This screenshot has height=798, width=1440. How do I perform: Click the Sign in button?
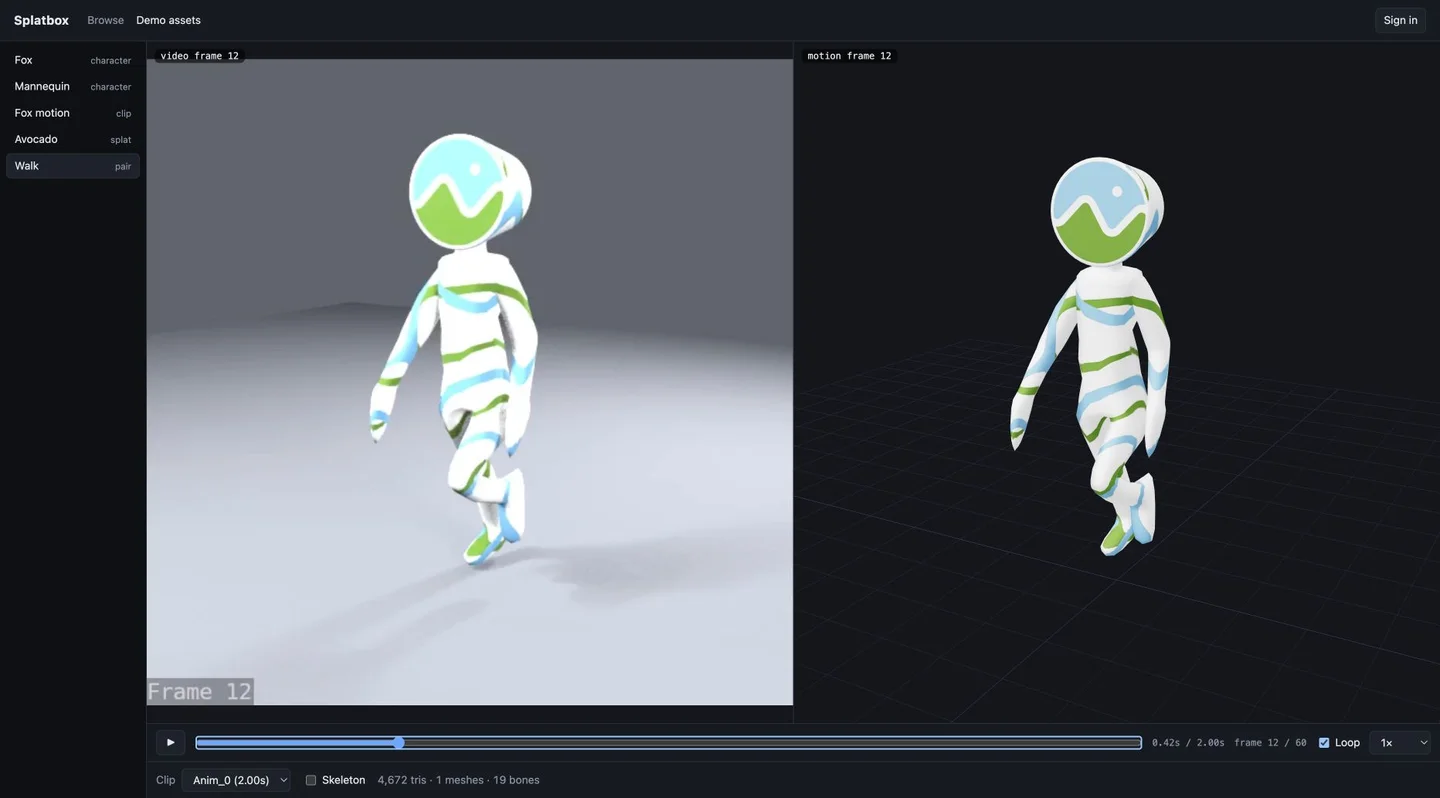1400,20
